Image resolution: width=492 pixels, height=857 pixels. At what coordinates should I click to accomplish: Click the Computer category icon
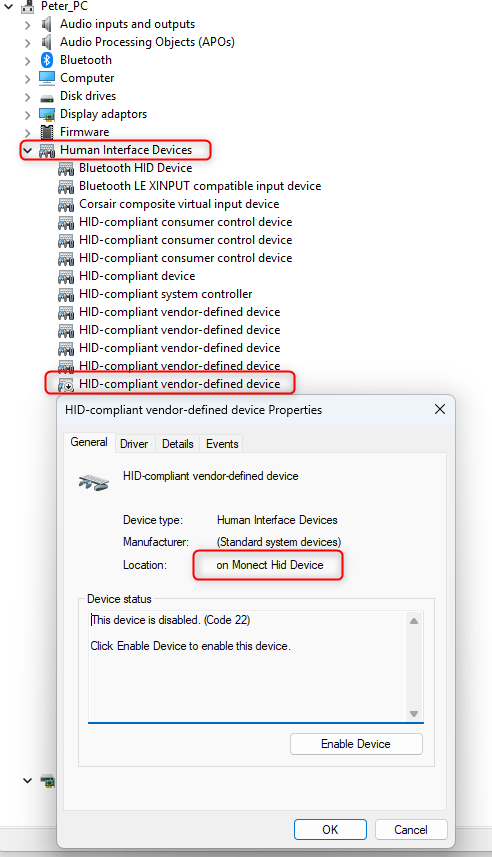click(x=47, y=78)
